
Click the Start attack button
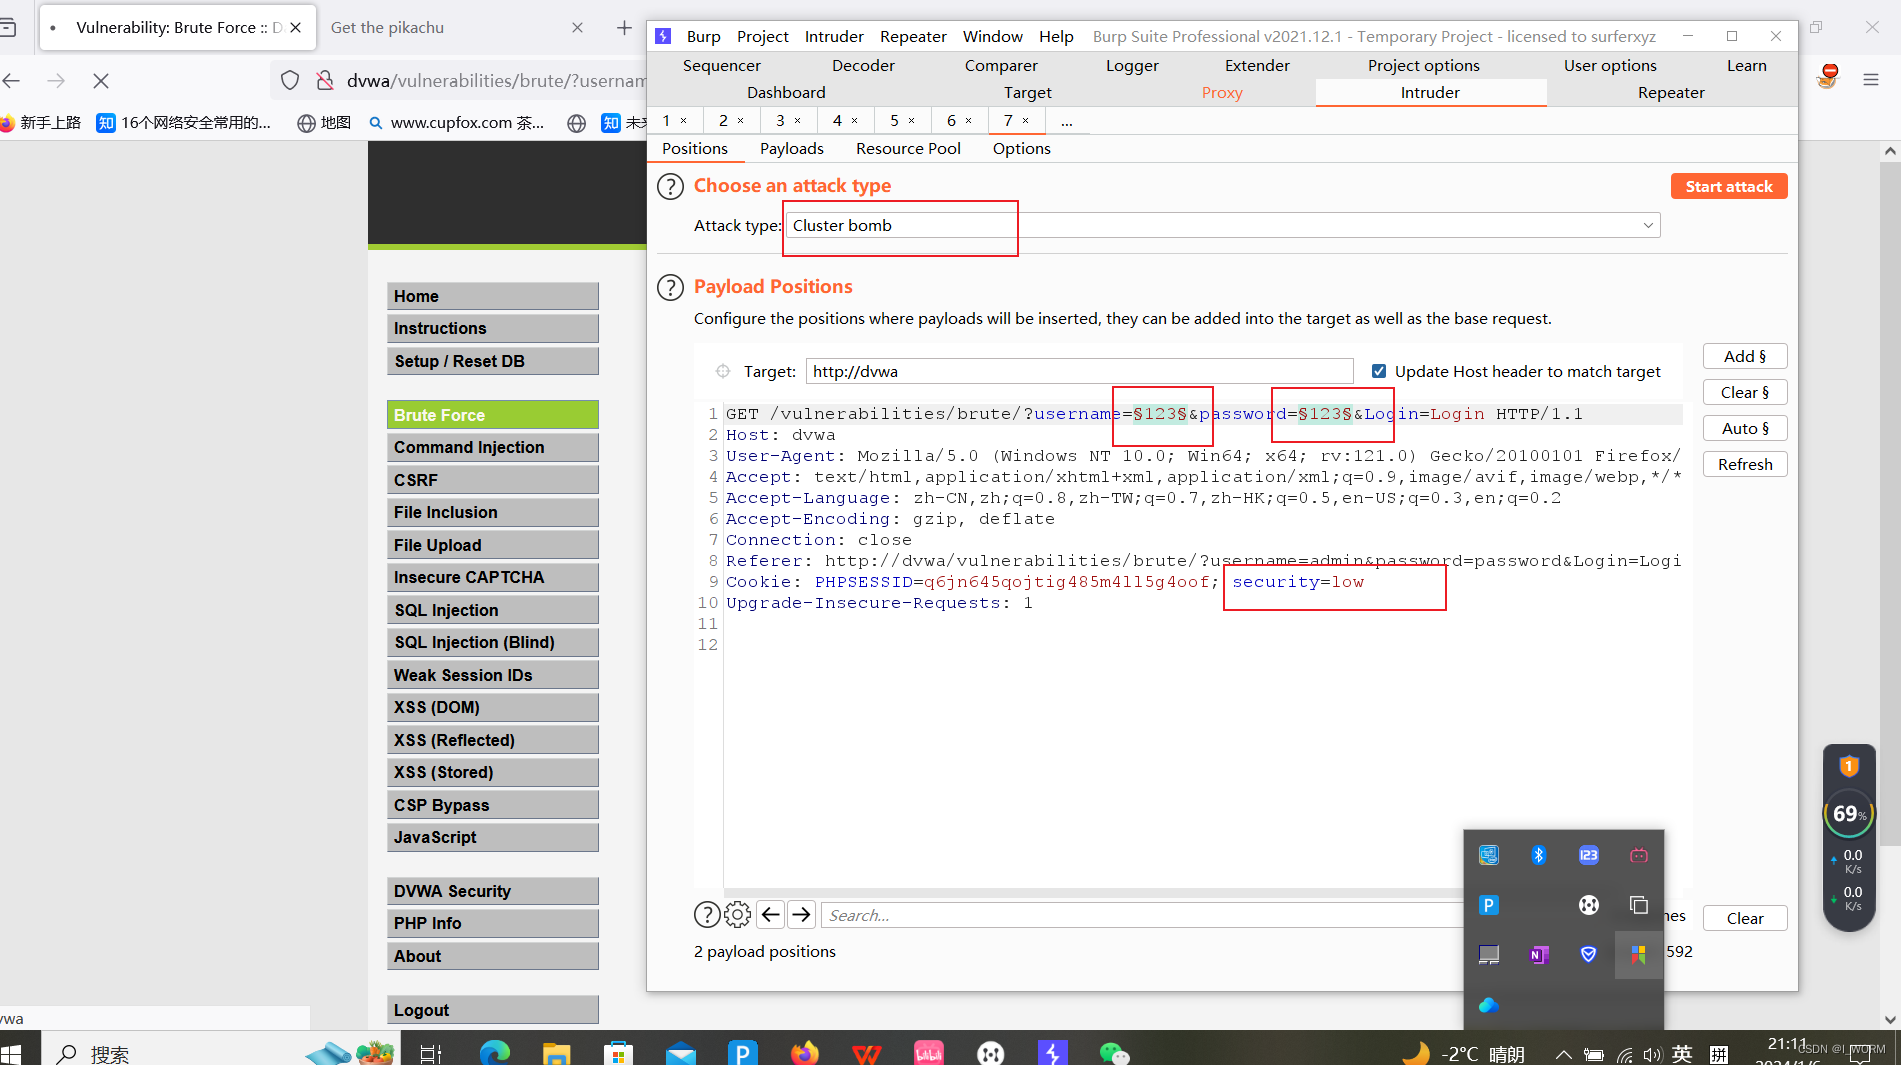coord(1729,186)
